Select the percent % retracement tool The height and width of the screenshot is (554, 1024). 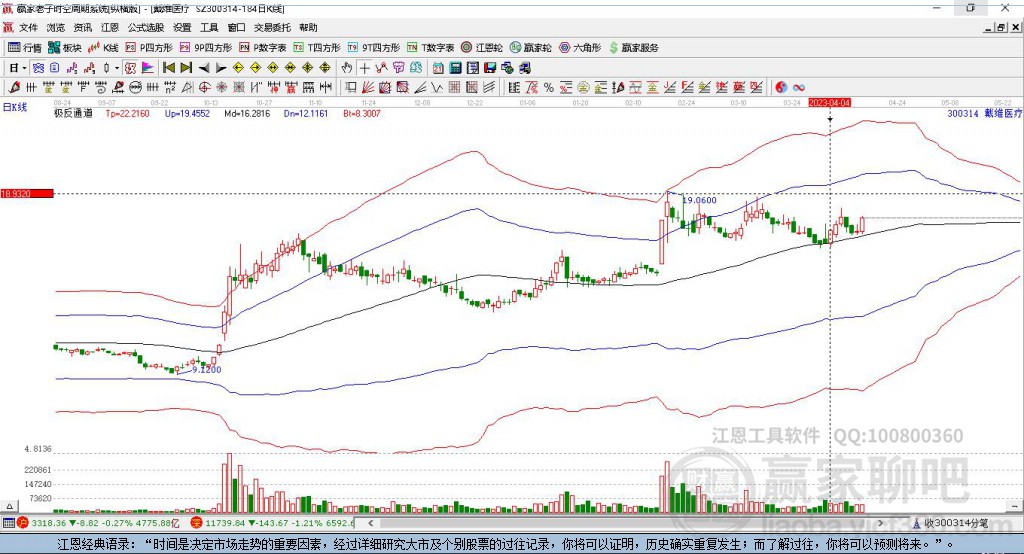coord(549,88)
